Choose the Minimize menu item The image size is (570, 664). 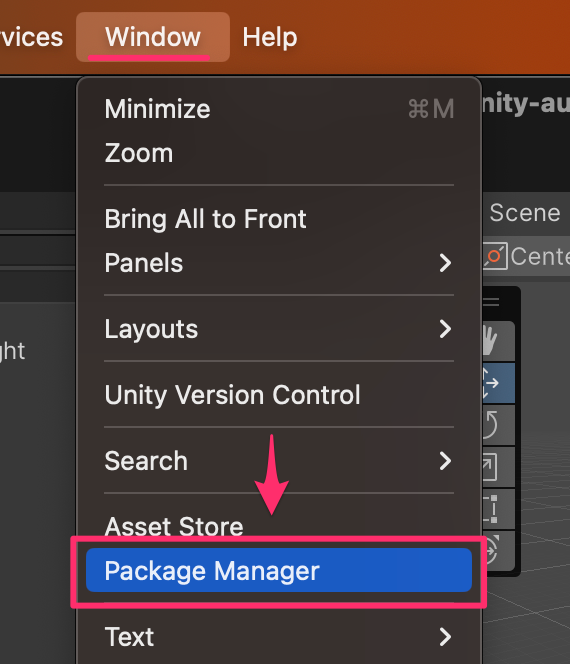tap(279, 109)
